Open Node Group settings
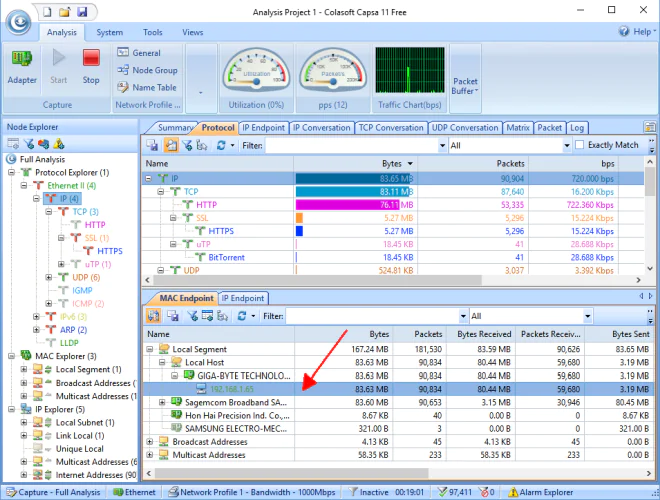 [146, 70]
